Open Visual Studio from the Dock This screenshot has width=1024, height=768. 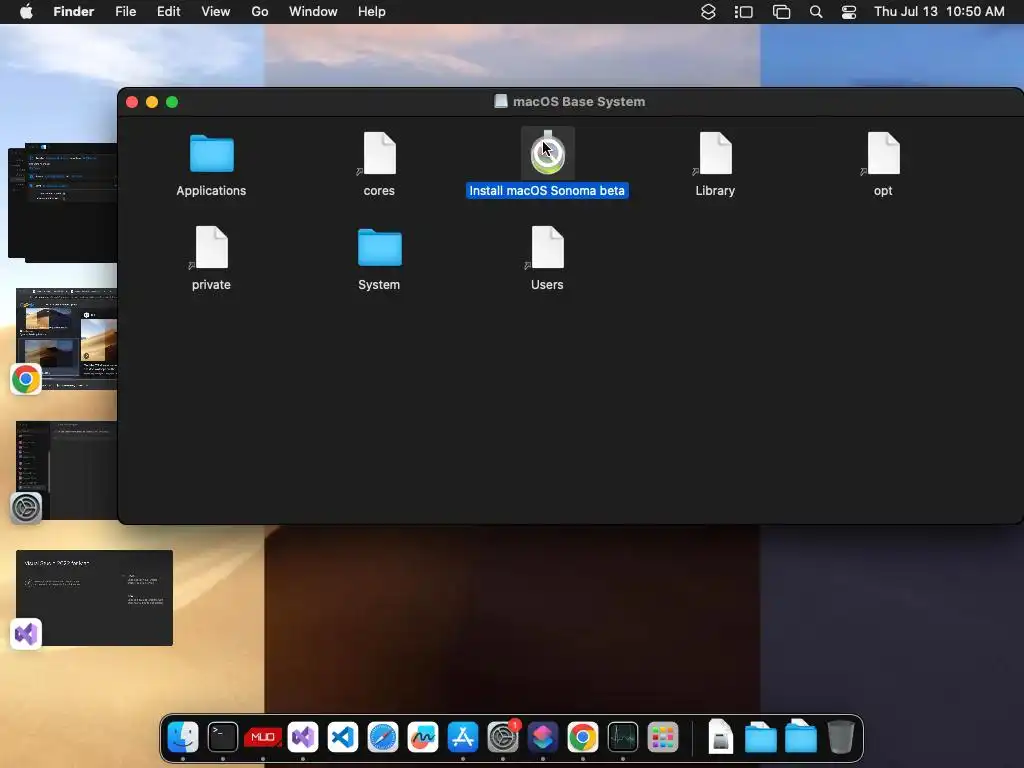coord(303,737)
